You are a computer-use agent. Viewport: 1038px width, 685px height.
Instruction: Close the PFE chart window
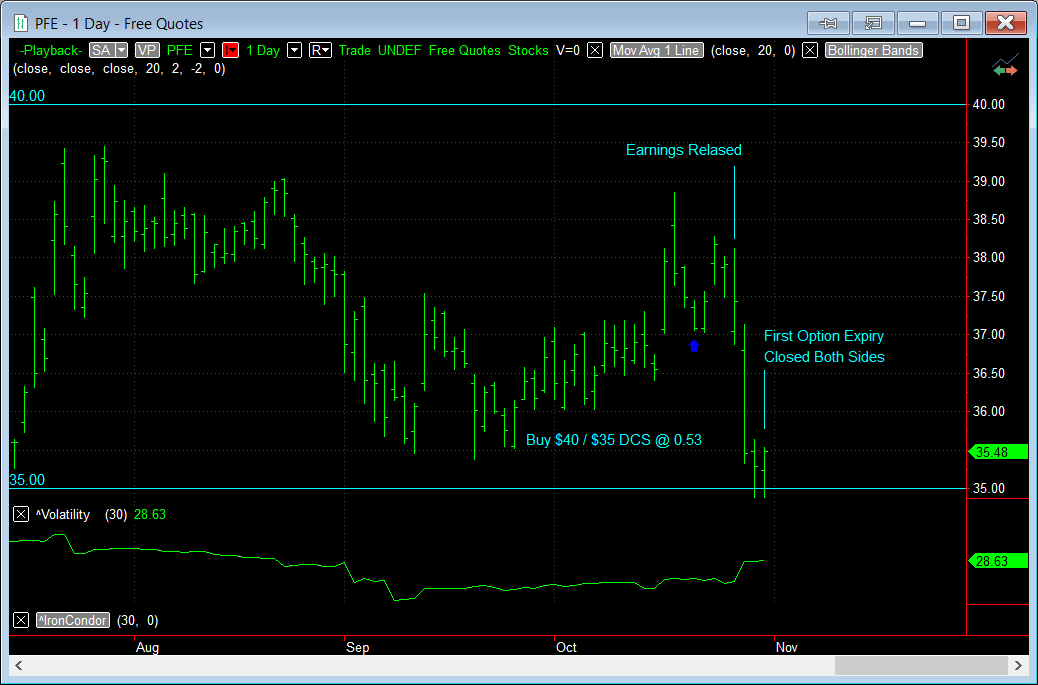(x=1005, y=23)
